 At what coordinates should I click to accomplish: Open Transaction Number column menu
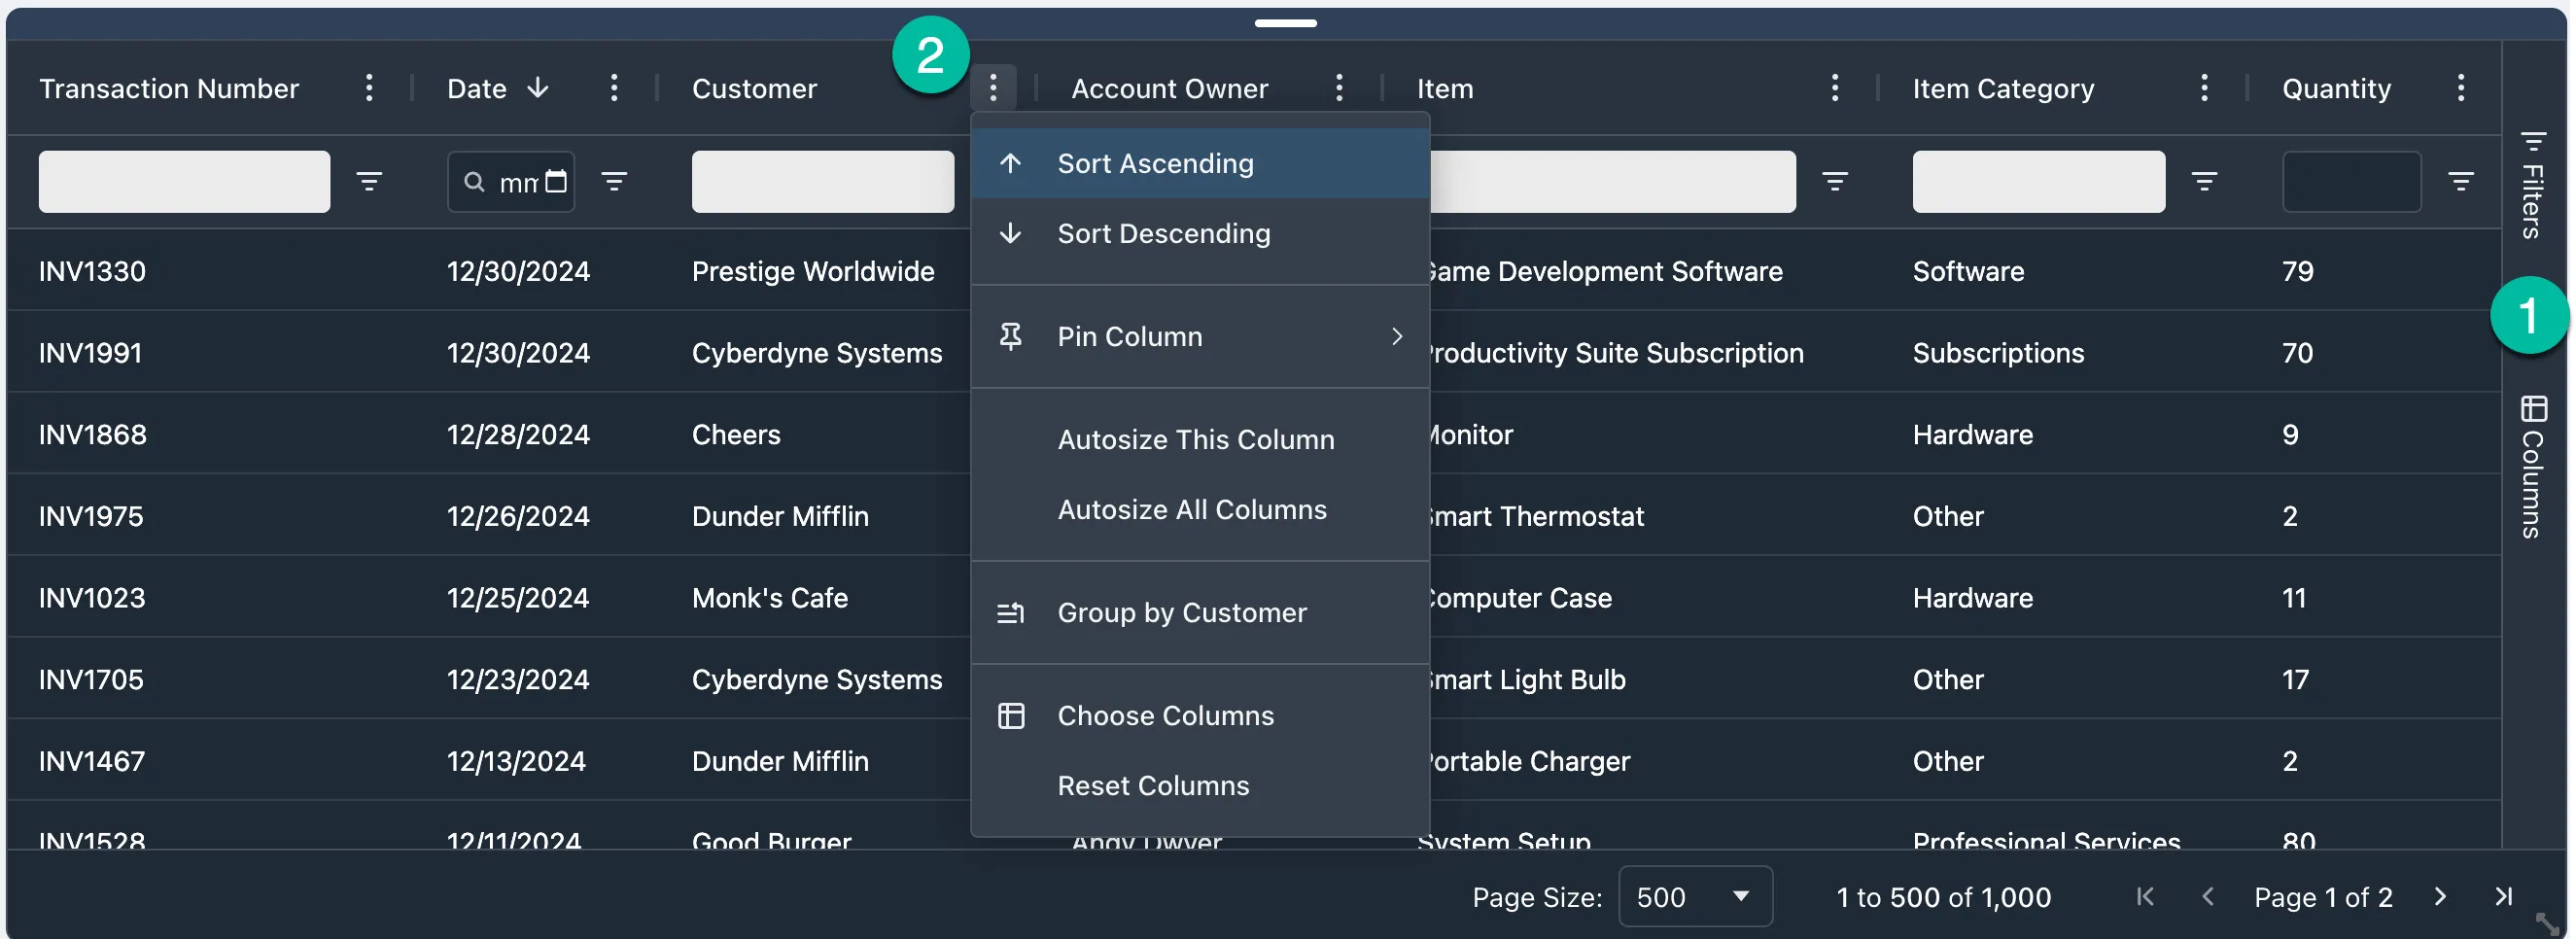369,88
